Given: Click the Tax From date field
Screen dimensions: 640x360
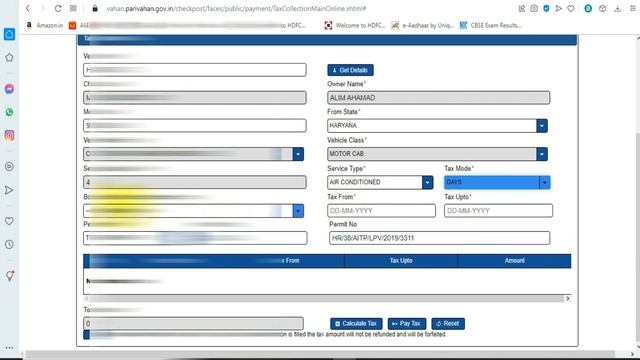Looking at the screenshot, I should [381, 211].
